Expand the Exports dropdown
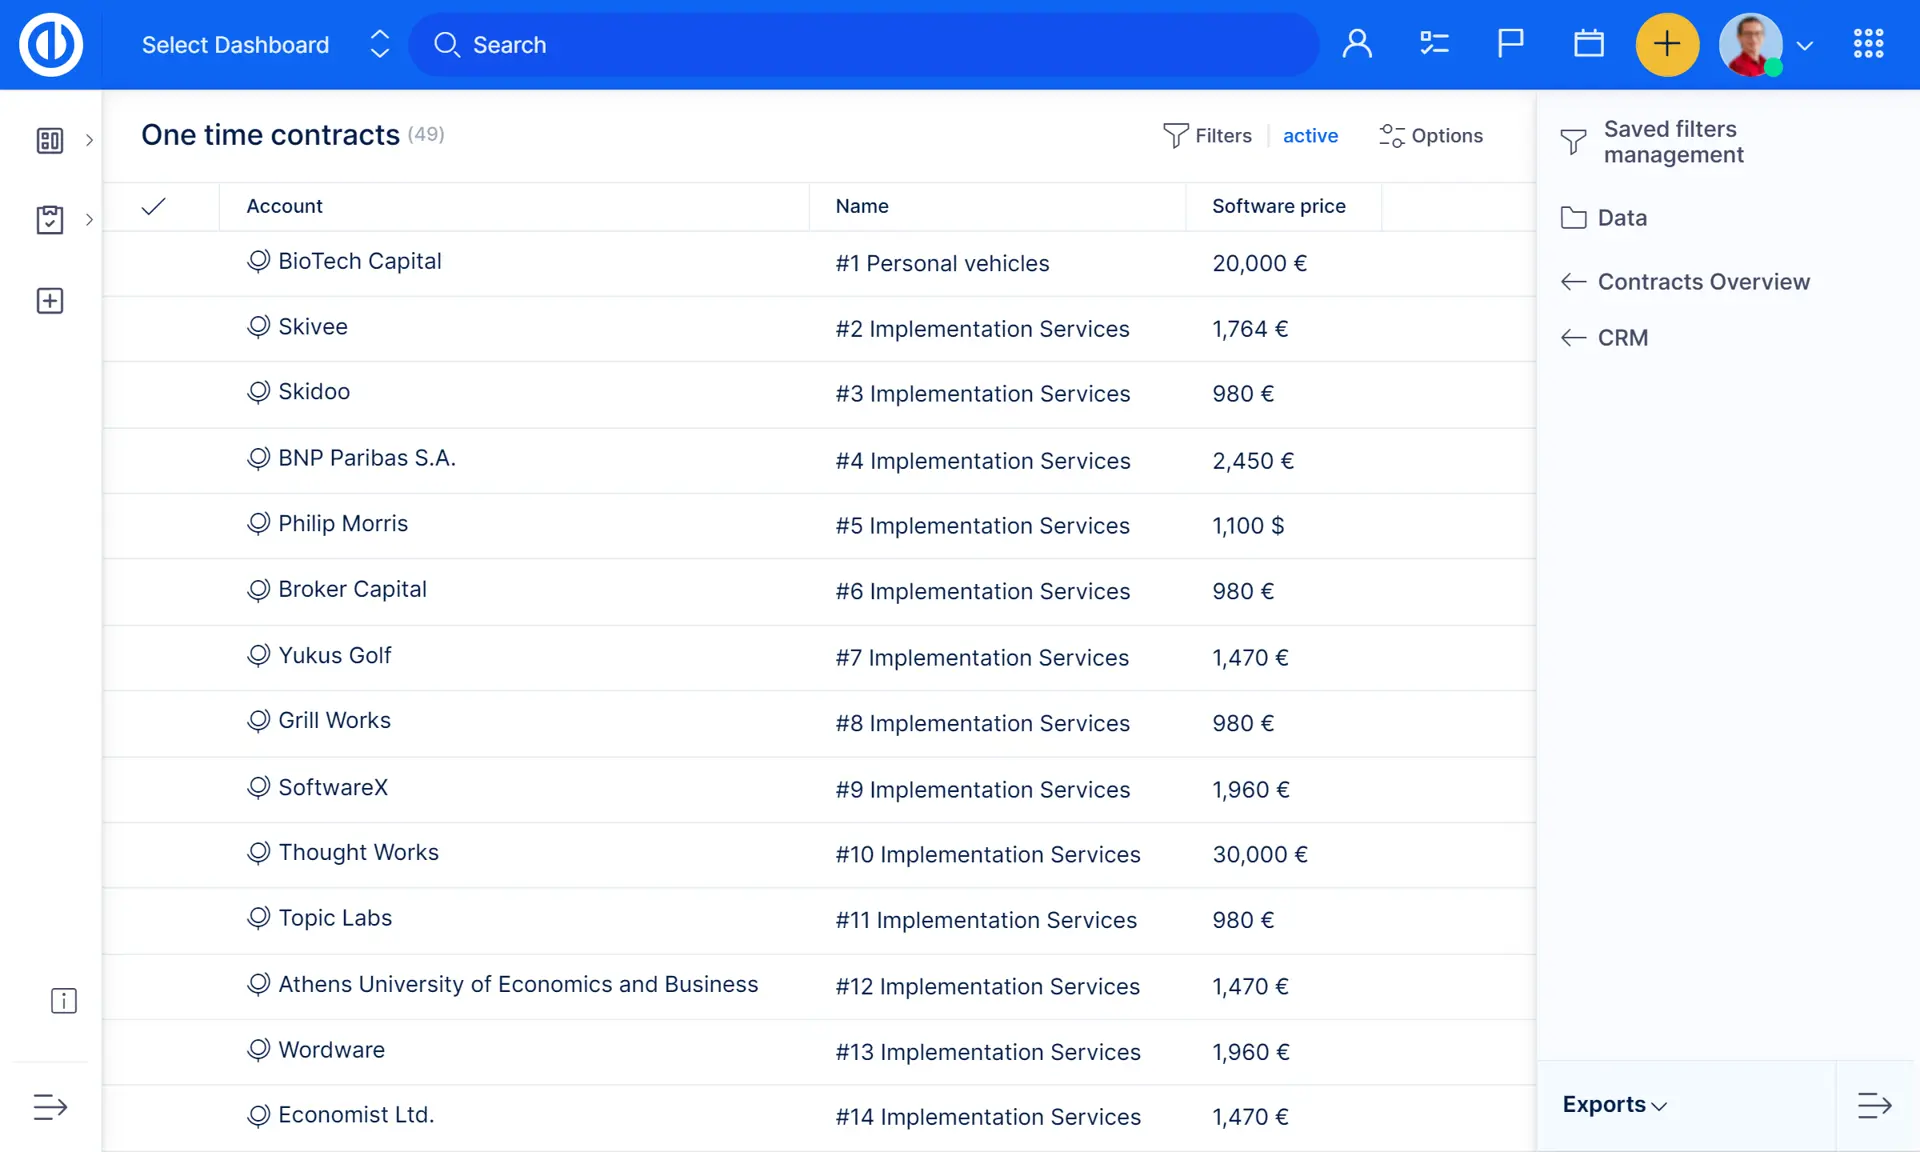Viewport: 1920px width, 1152px height. point(1614,1105)
